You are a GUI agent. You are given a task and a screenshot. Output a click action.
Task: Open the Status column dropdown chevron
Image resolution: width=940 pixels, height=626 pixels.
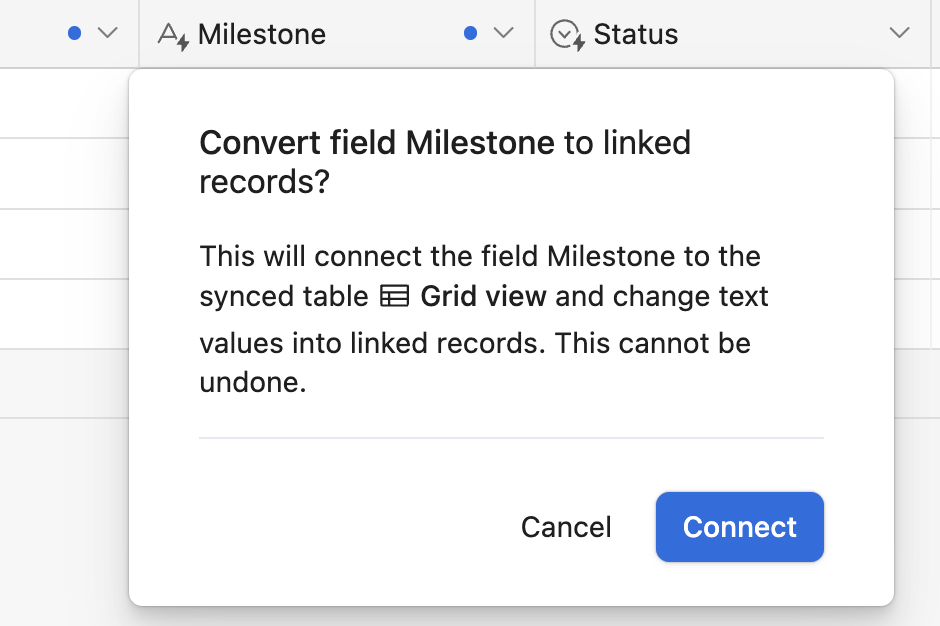[899, 33]
